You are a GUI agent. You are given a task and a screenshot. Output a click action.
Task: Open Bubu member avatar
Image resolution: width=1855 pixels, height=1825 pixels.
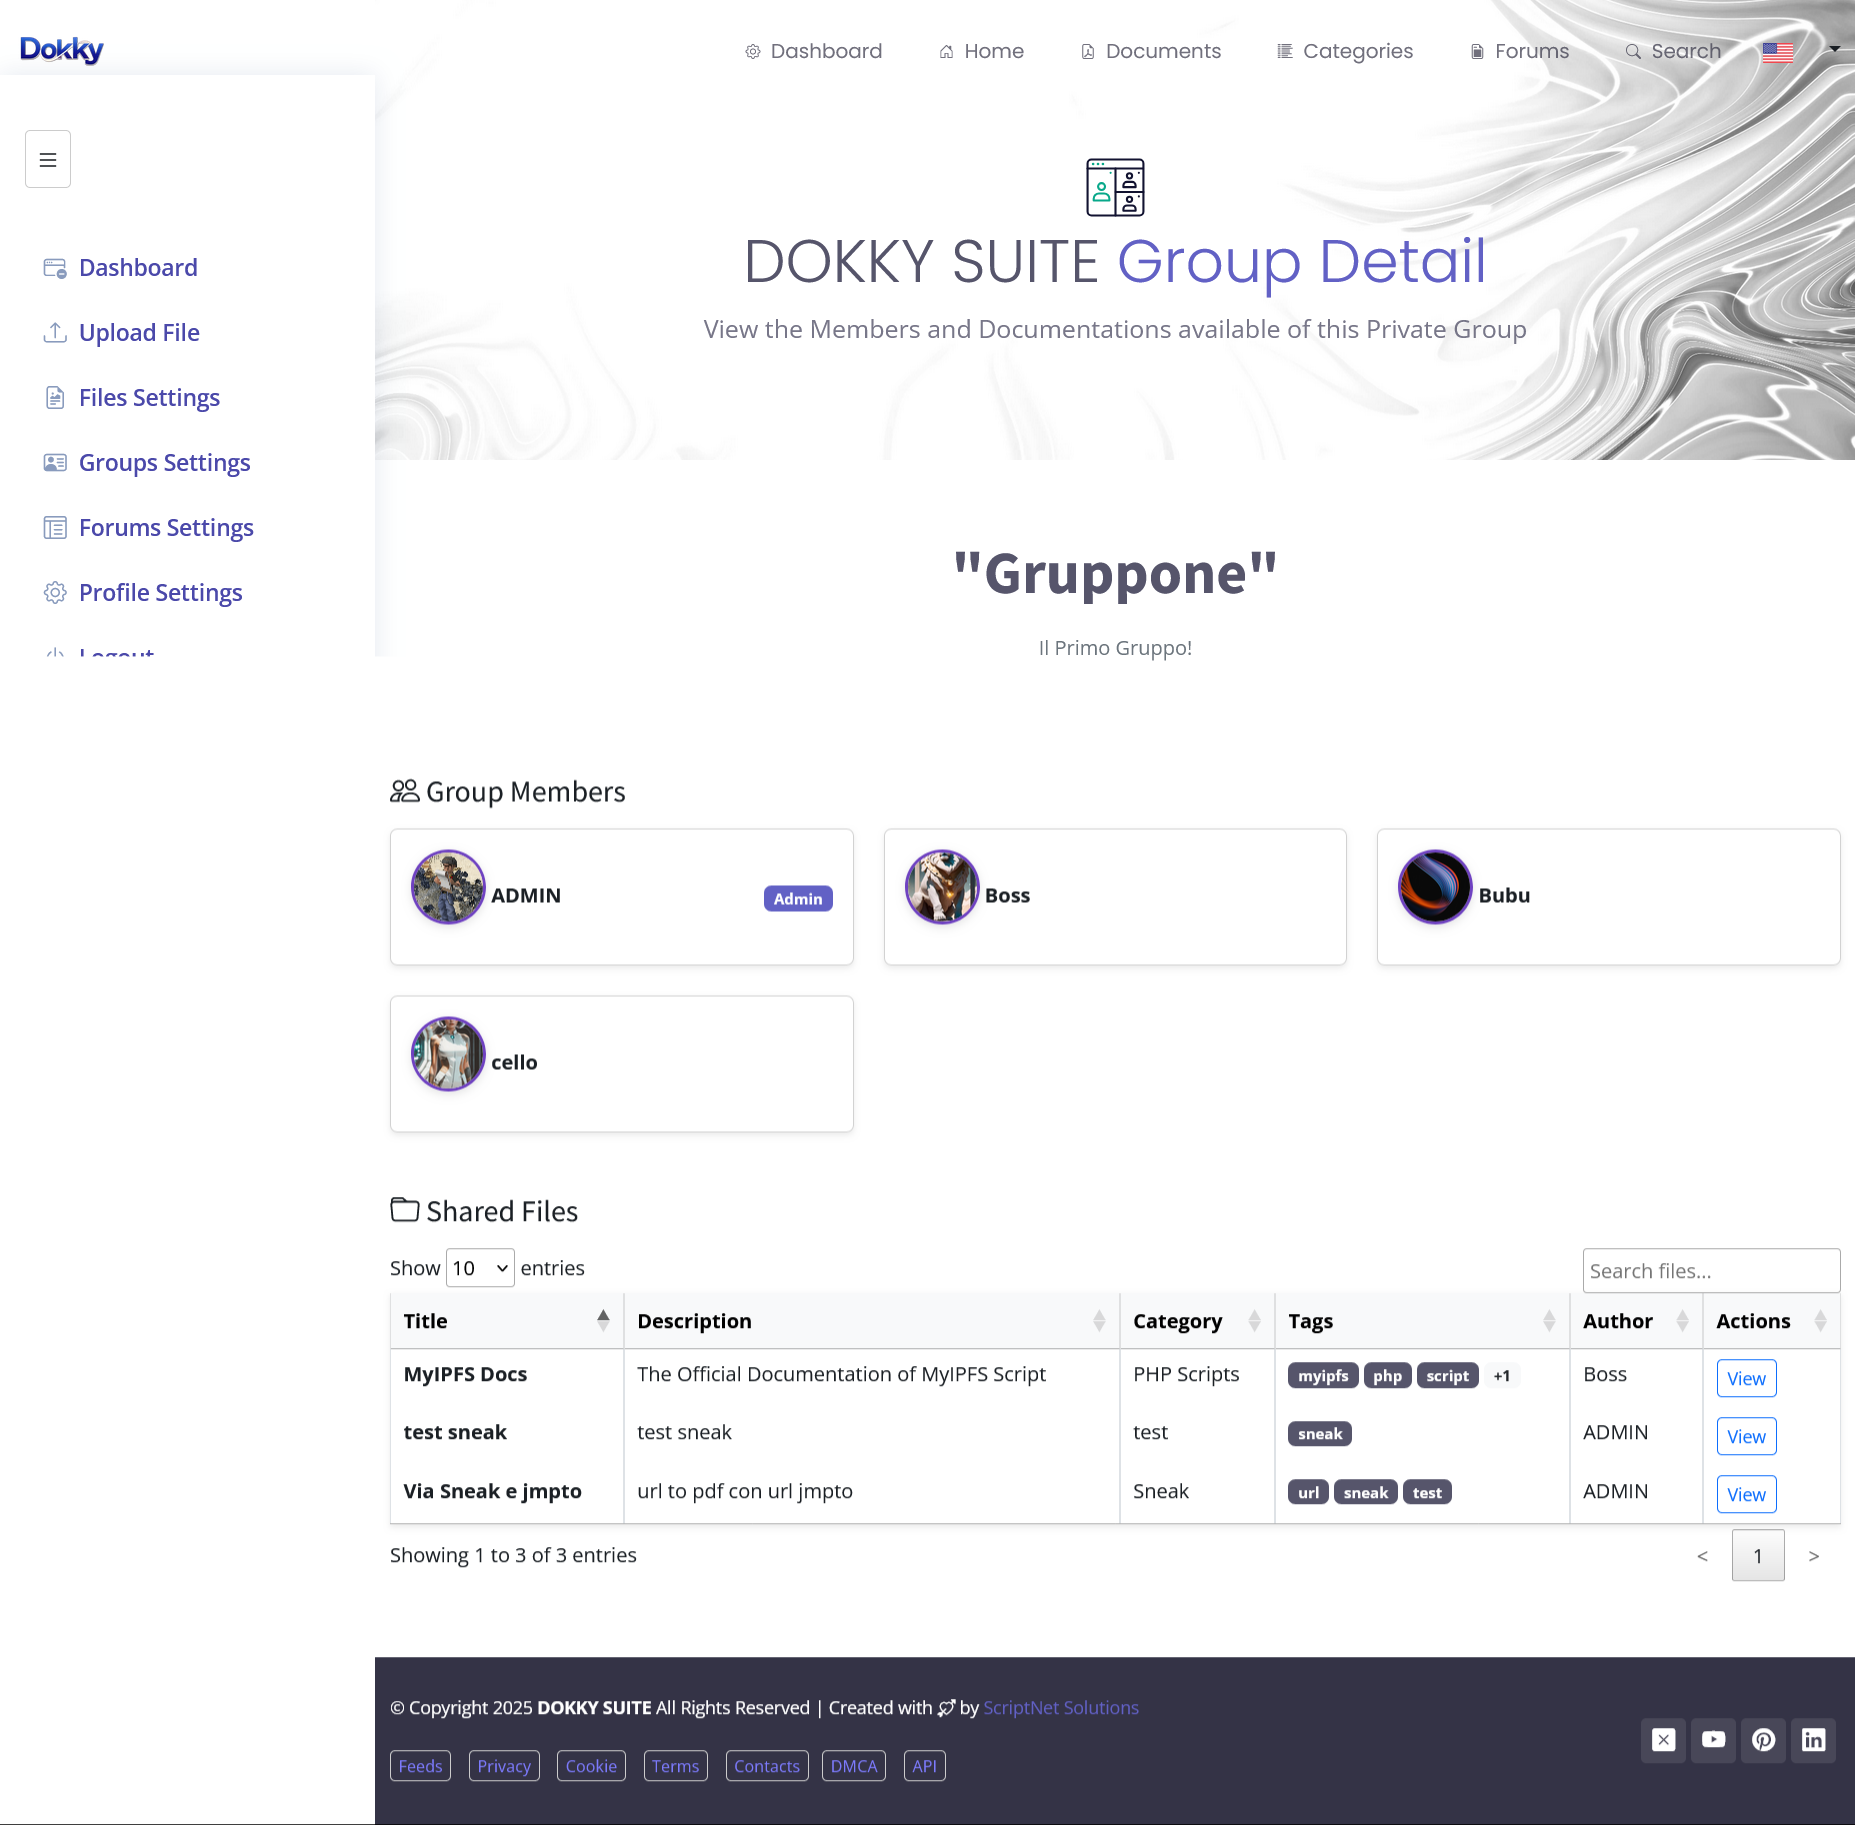[x=1435, y=887]
